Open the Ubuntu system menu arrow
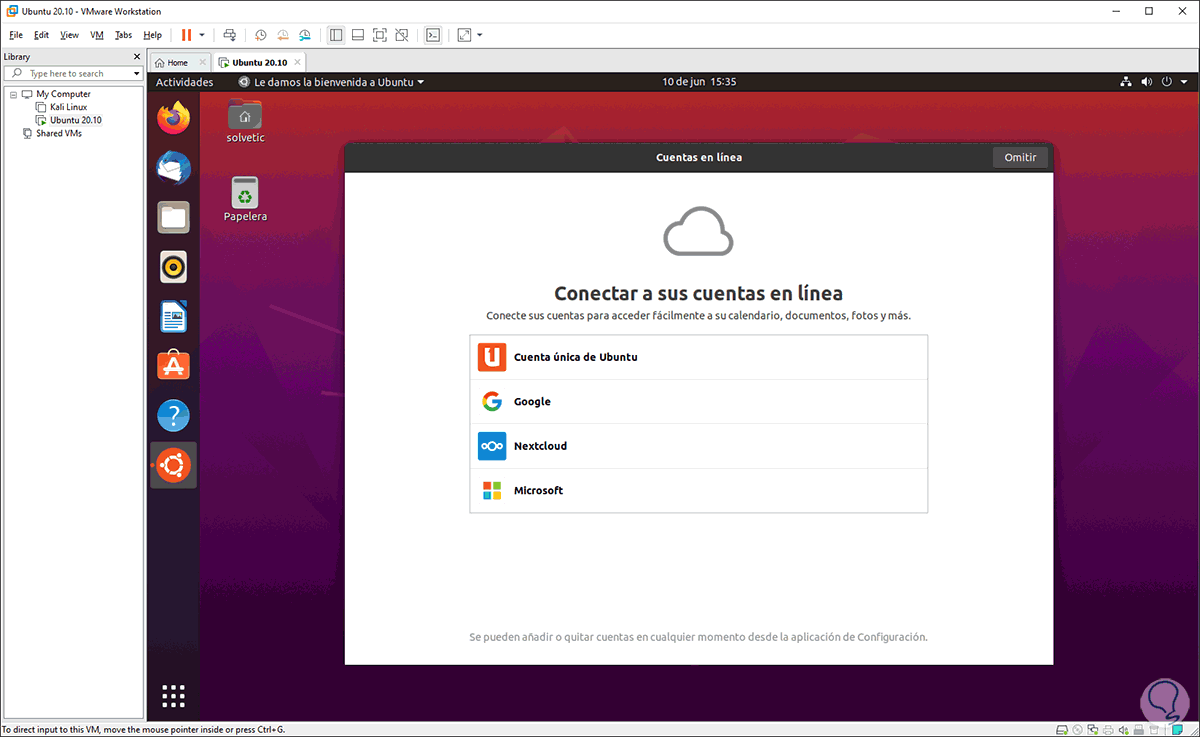 pyautogui.click(x=1182, y=82)
